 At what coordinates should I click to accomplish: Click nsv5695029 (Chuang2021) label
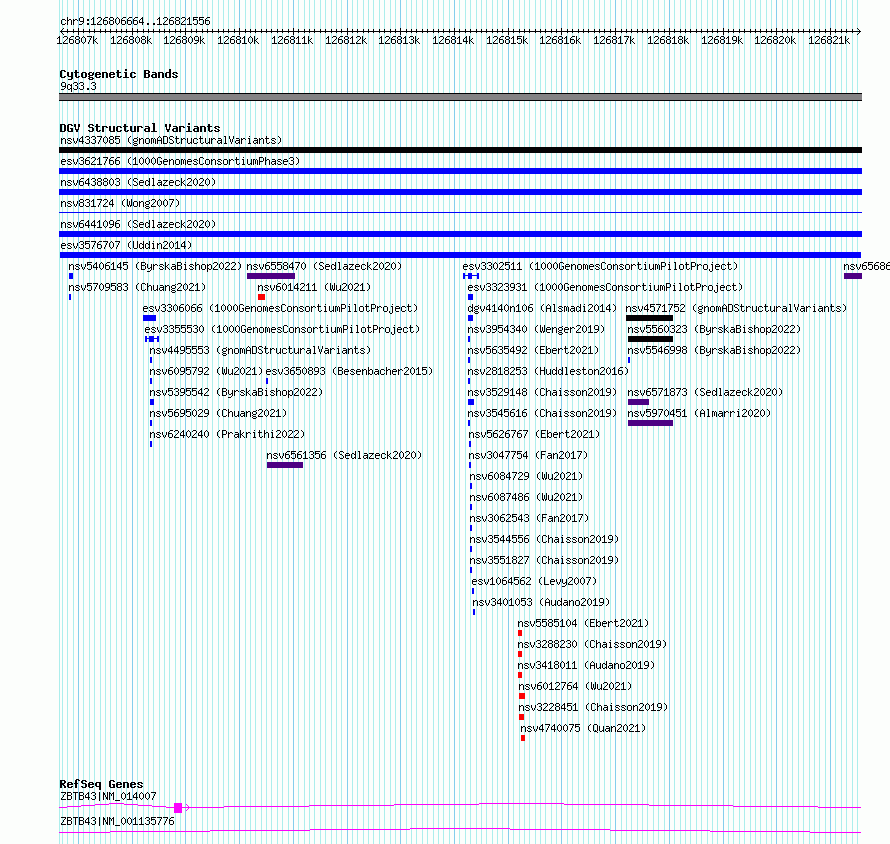218,413
